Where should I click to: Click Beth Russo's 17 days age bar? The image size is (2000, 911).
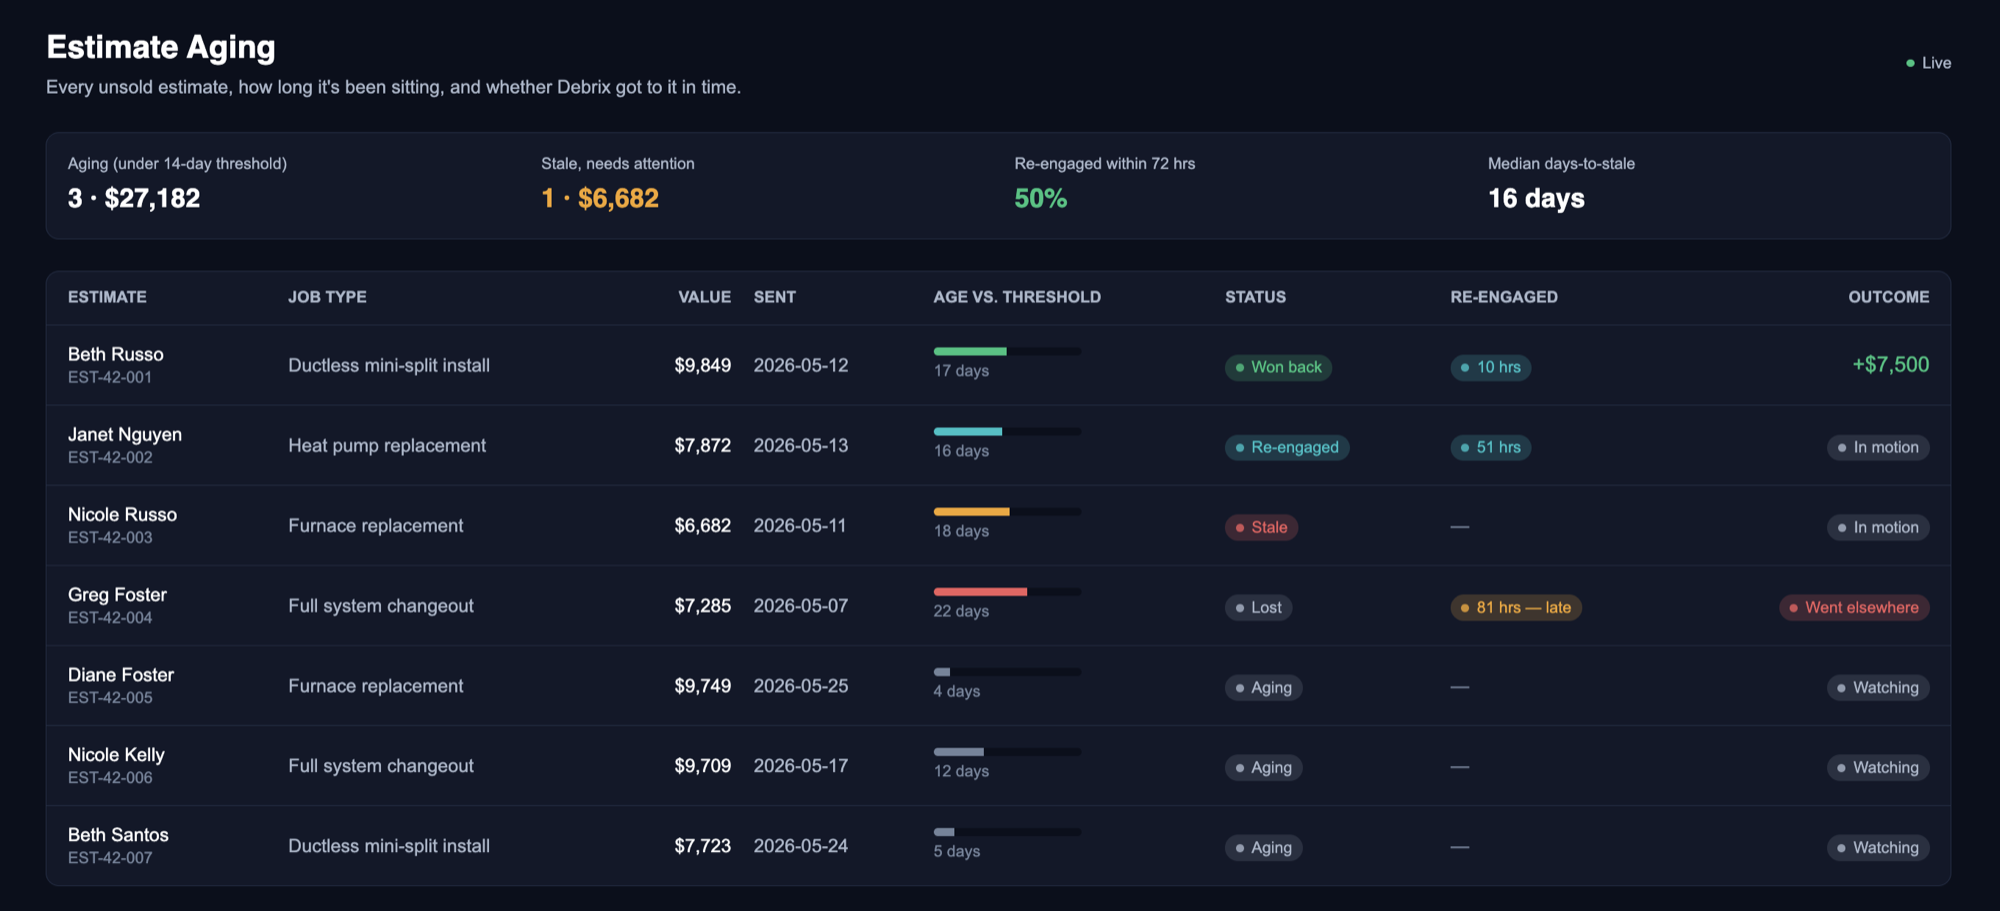click(1007, 351)
